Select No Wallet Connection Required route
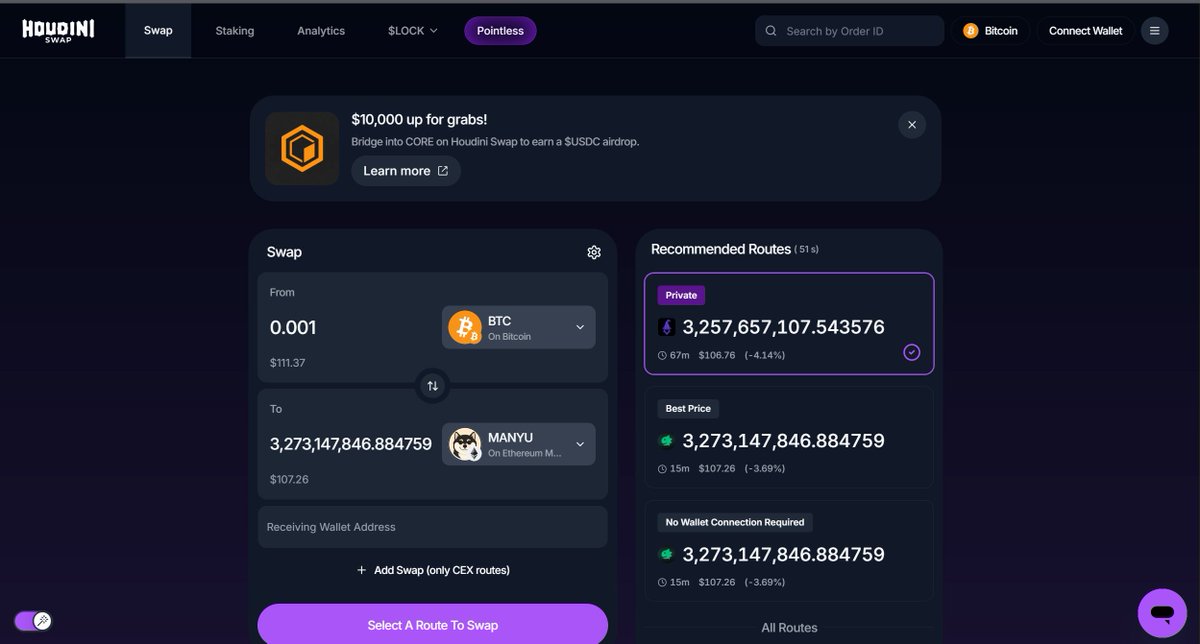Image resolution: width=1200 pixels, height=644 pixels. pyautogui.click(x=789, y=551)
